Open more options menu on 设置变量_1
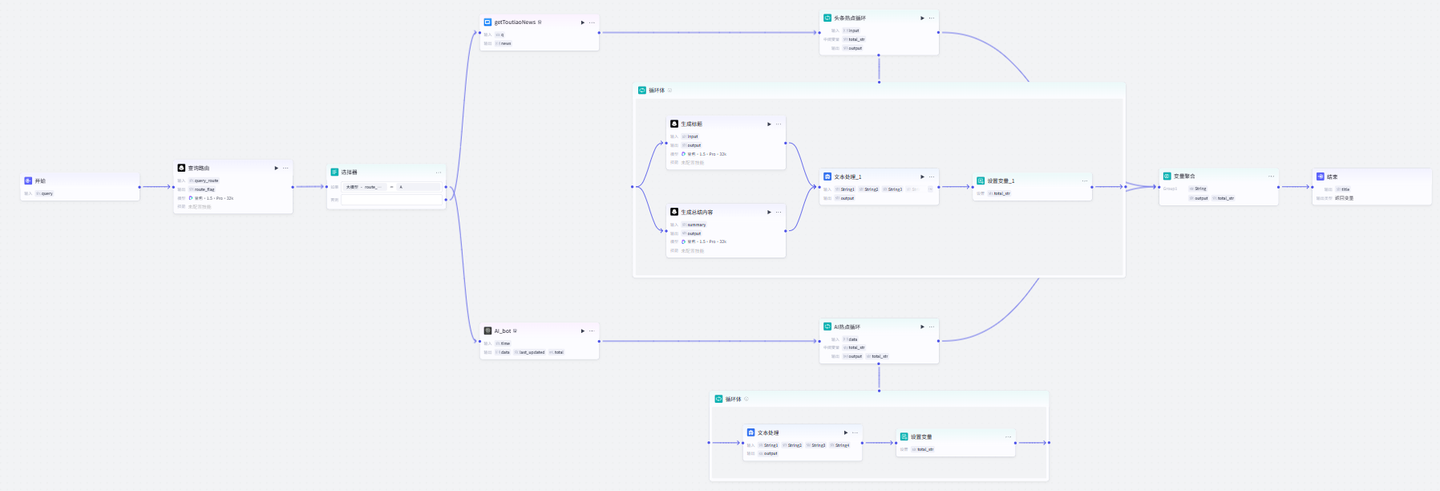1440x491 pixels. click(x=1085, y=181)
